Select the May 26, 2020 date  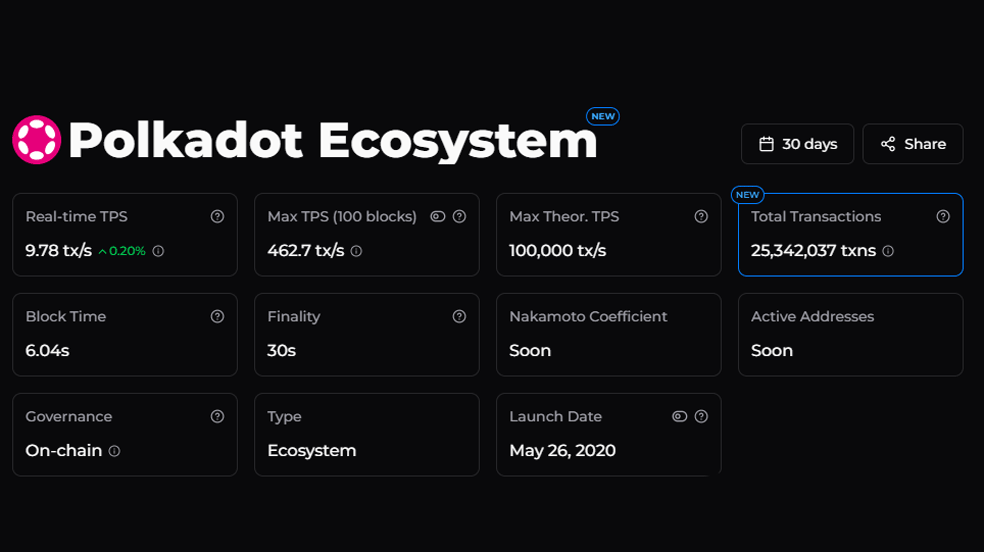pos(562,450)
